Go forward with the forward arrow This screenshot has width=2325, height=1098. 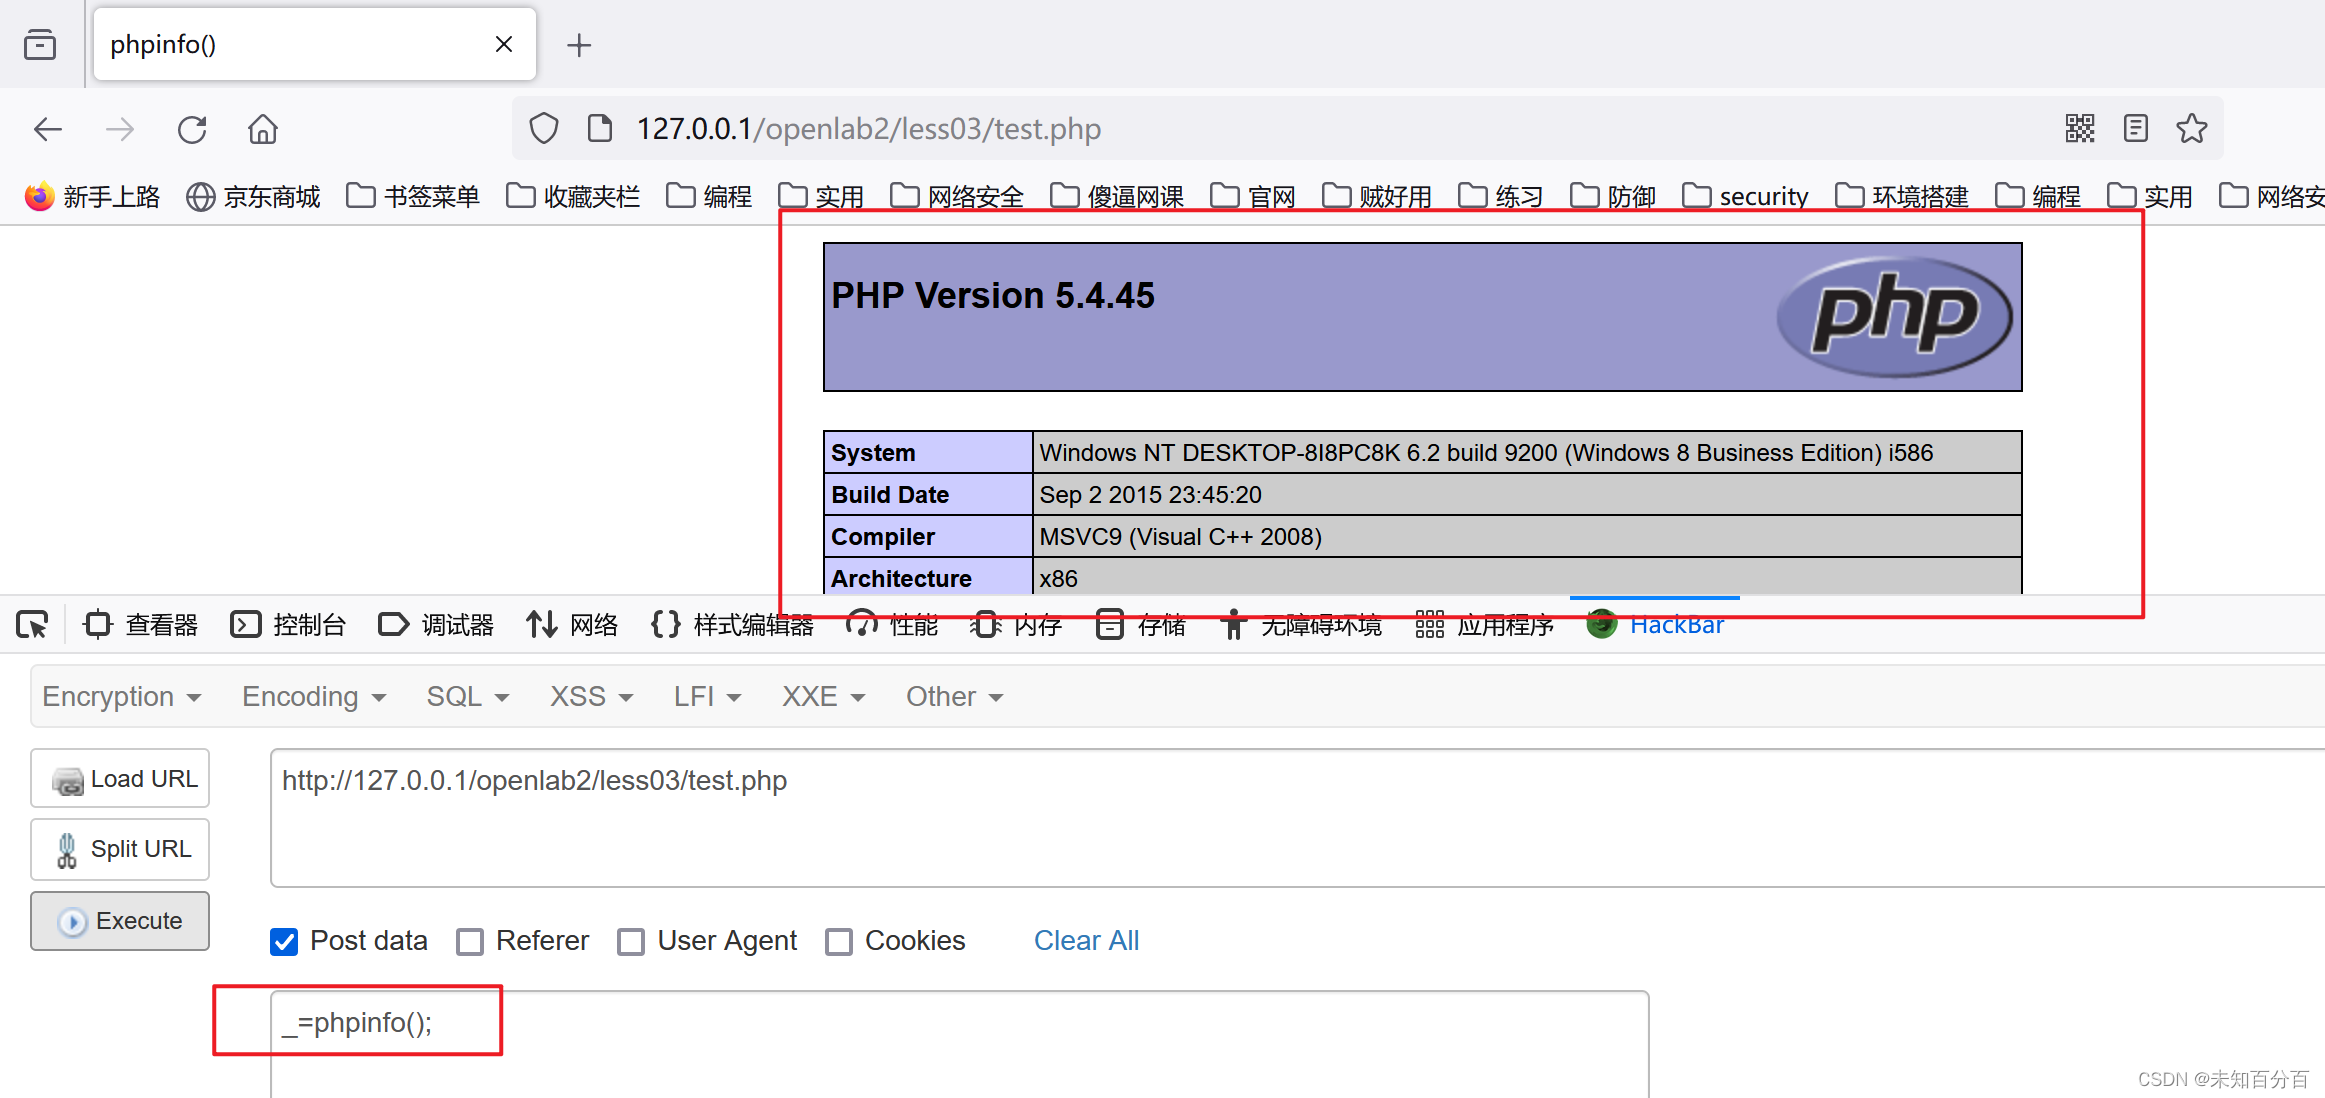120,129
